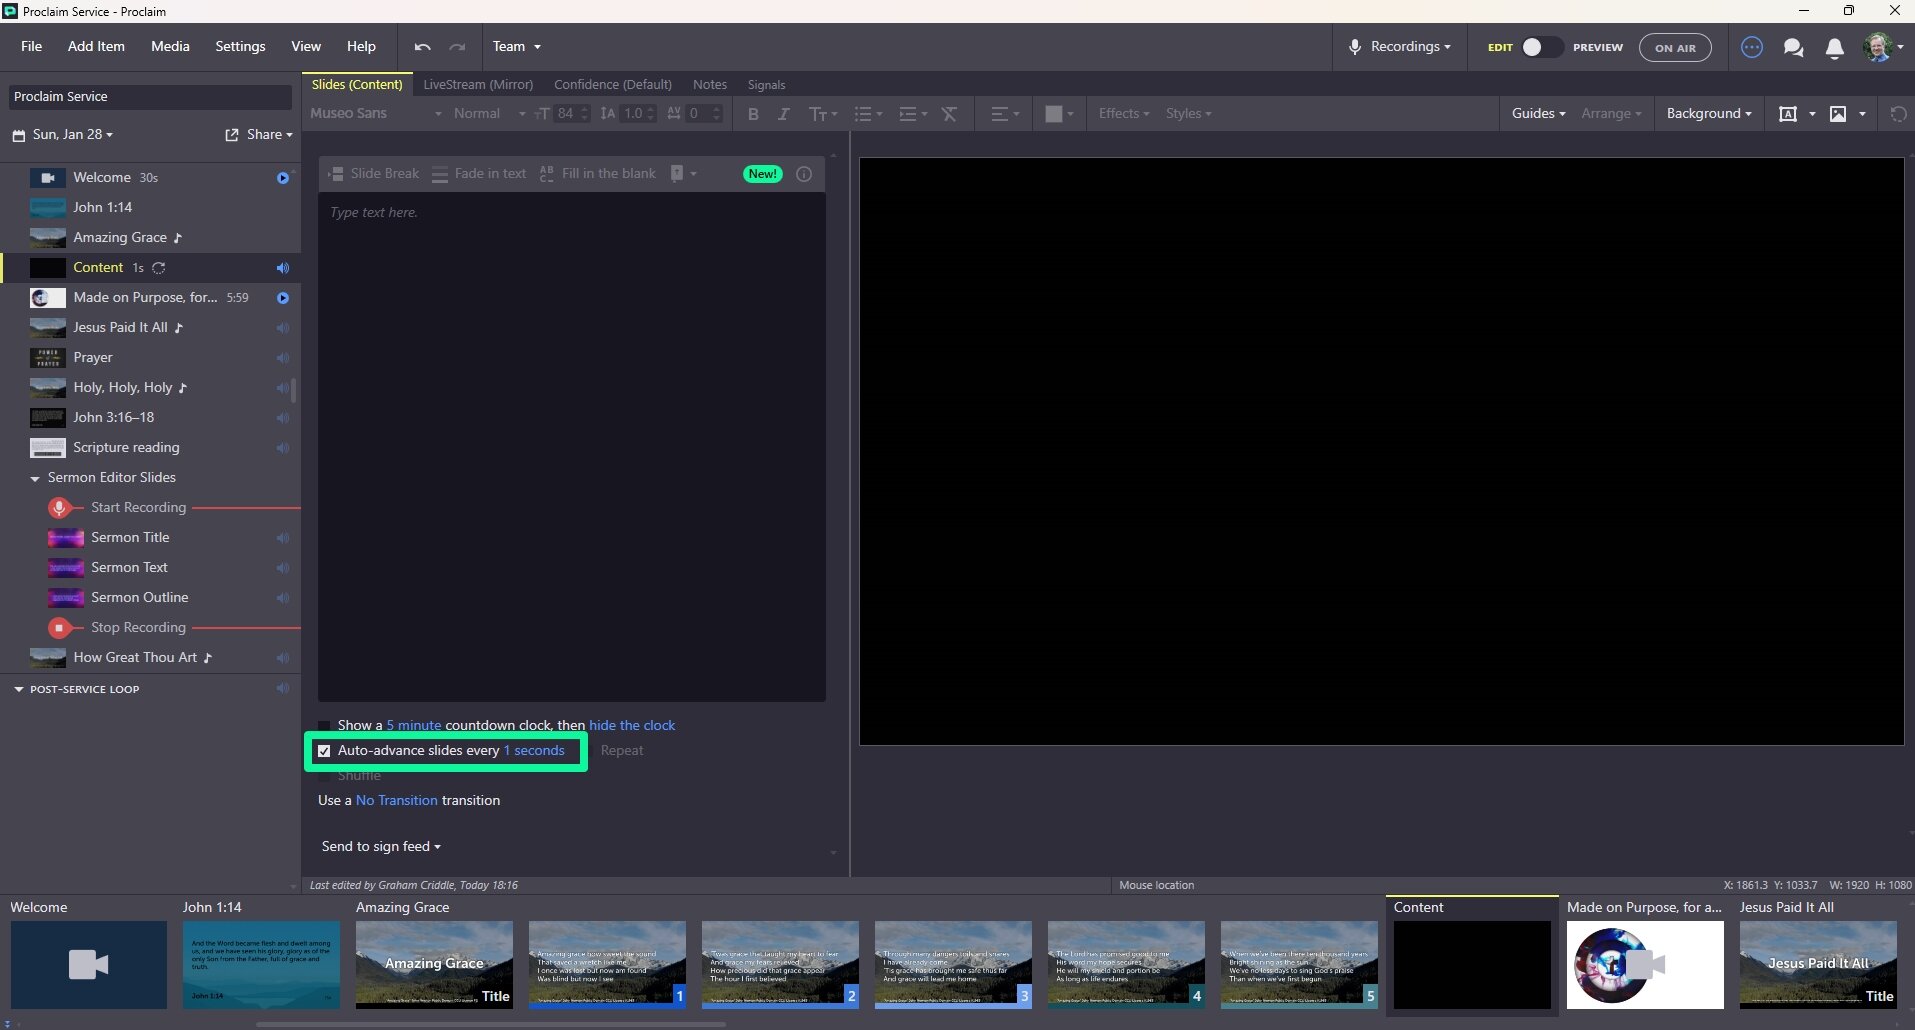Uncheck the Auto-advance slides checkbox
The image size is (1915, 1030).
tap(324, 750)
